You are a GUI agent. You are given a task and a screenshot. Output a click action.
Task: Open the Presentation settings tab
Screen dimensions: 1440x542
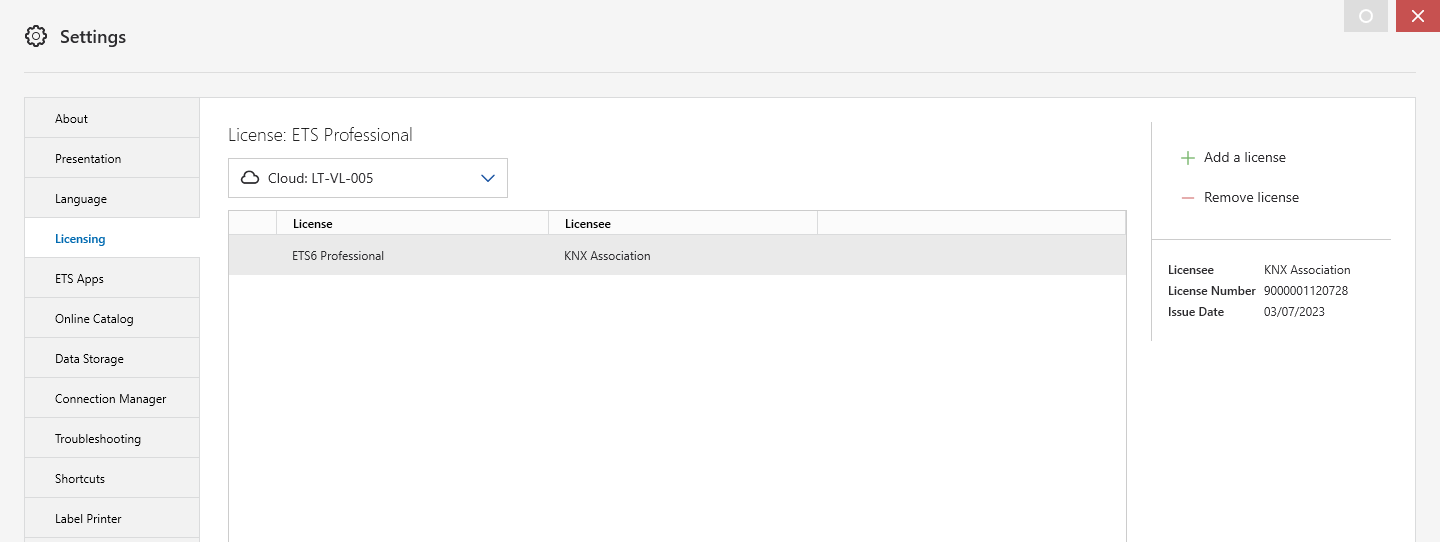click(x=112, y=158)
